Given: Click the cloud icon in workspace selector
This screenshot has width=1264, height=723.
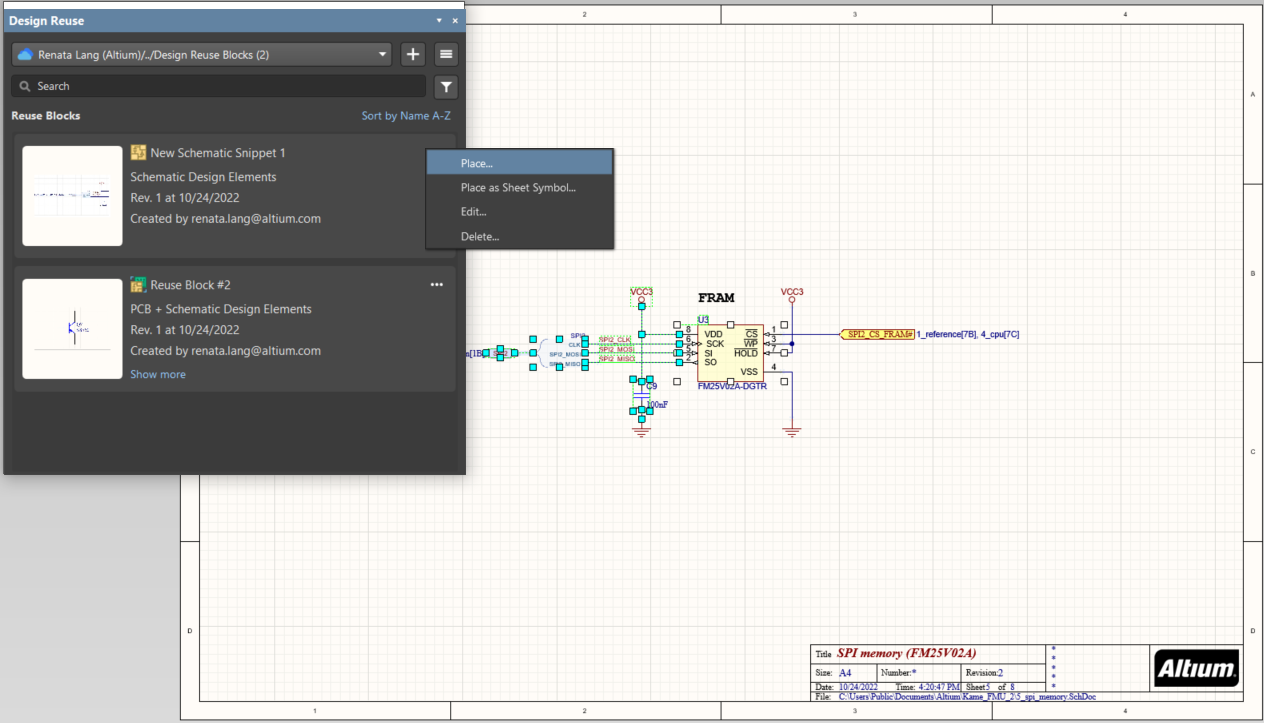Looking at the screenshot, I should [26, 55].
